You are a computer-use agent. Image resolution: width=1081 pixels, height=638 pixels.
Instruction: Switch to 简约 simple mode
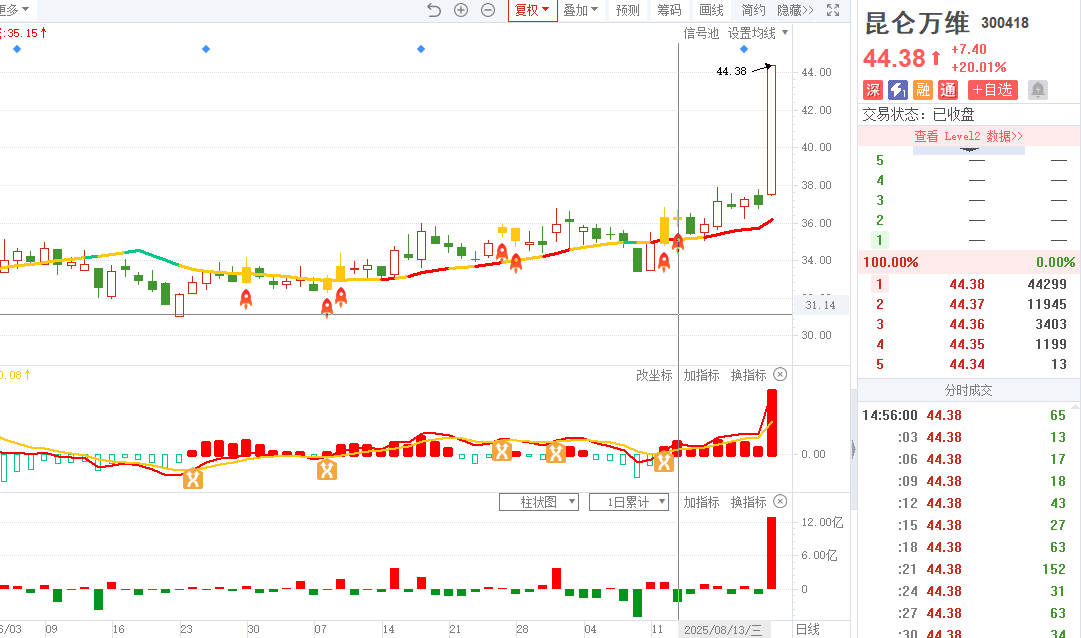[753, 10]
